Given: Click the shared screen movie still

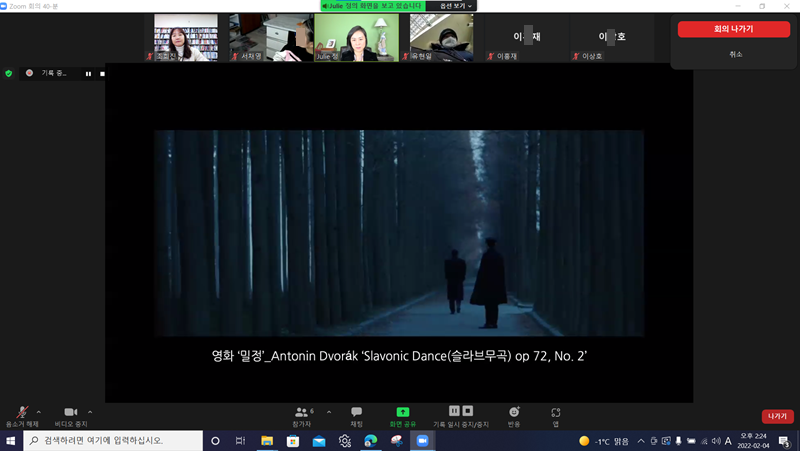Looking at the screenshot, I should [399, 233].
